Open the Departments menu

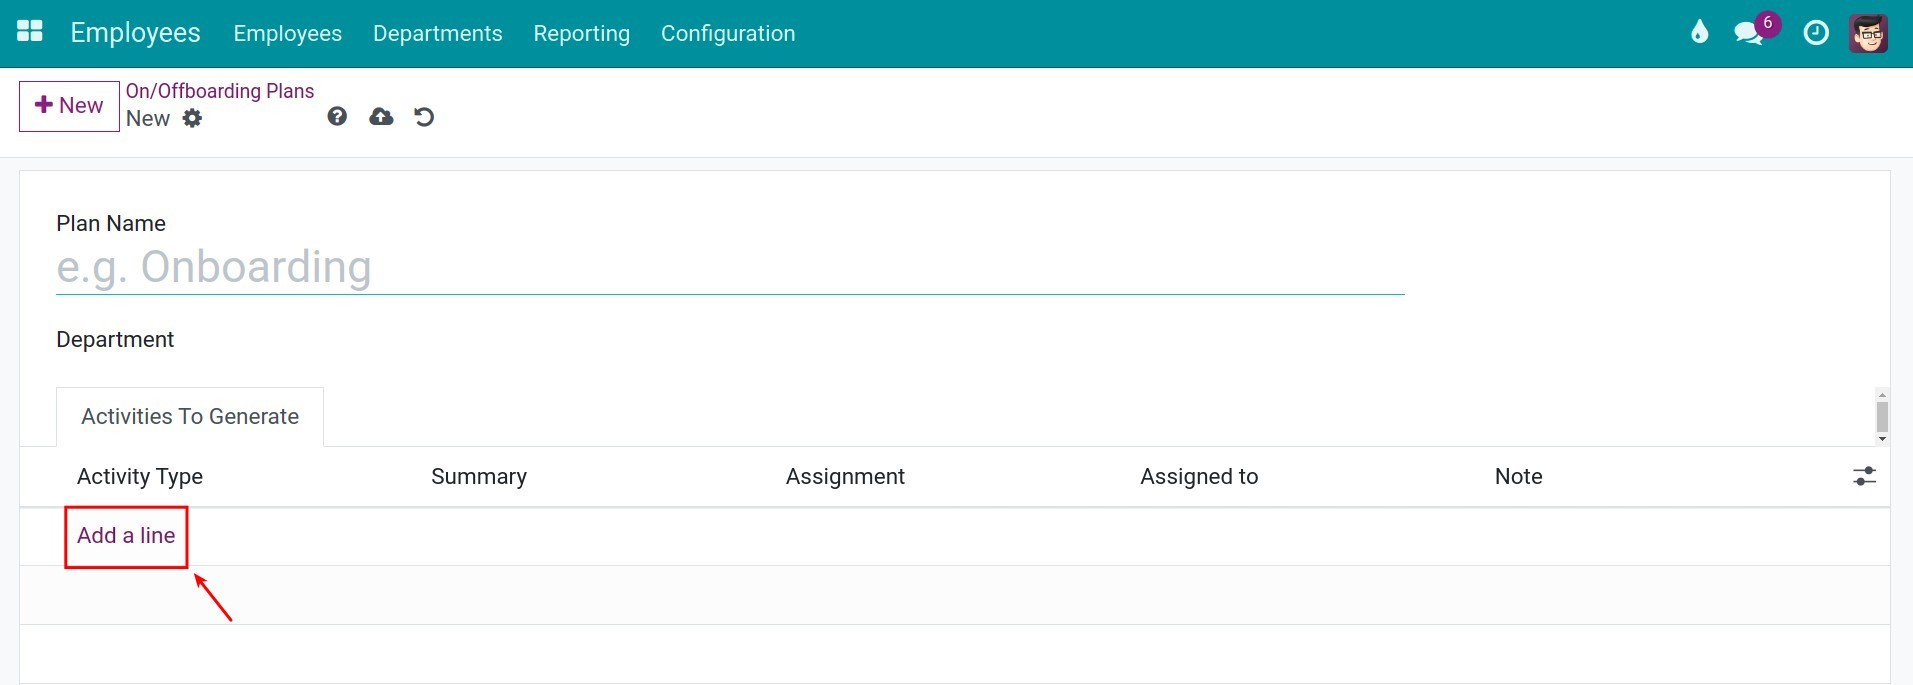click(437, 33)
